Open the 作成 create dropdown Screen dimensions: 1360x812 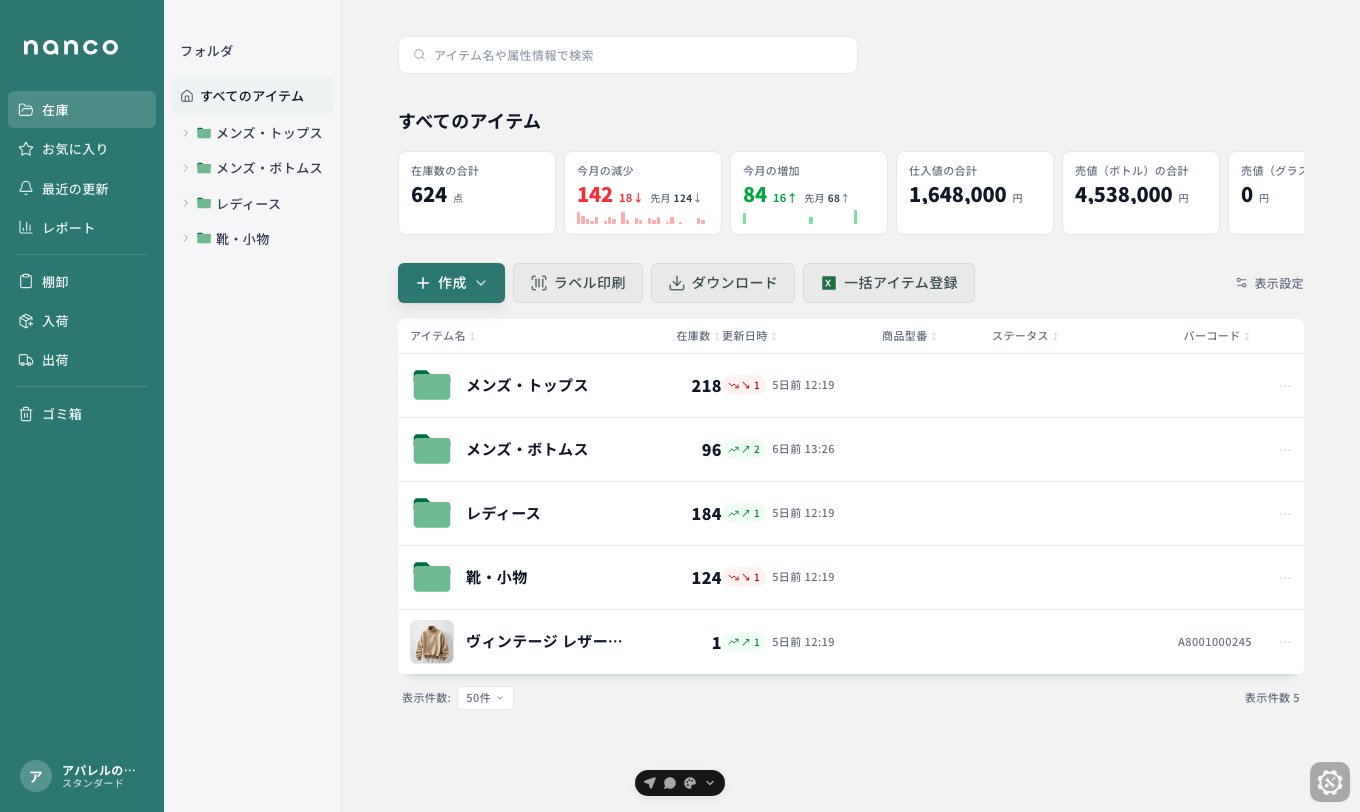(x=451, y=283)
